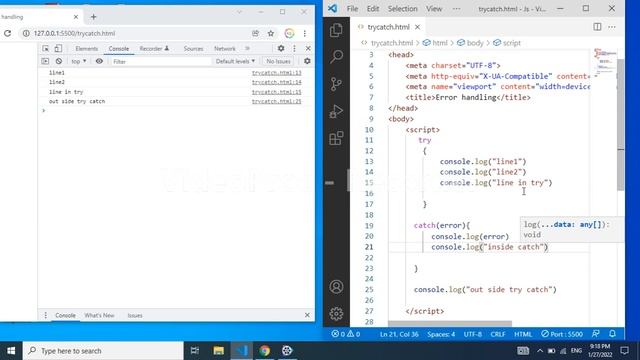This screenshot has height=360, width=640.
Task: Open console settings gear
Action: pos(307,61)
